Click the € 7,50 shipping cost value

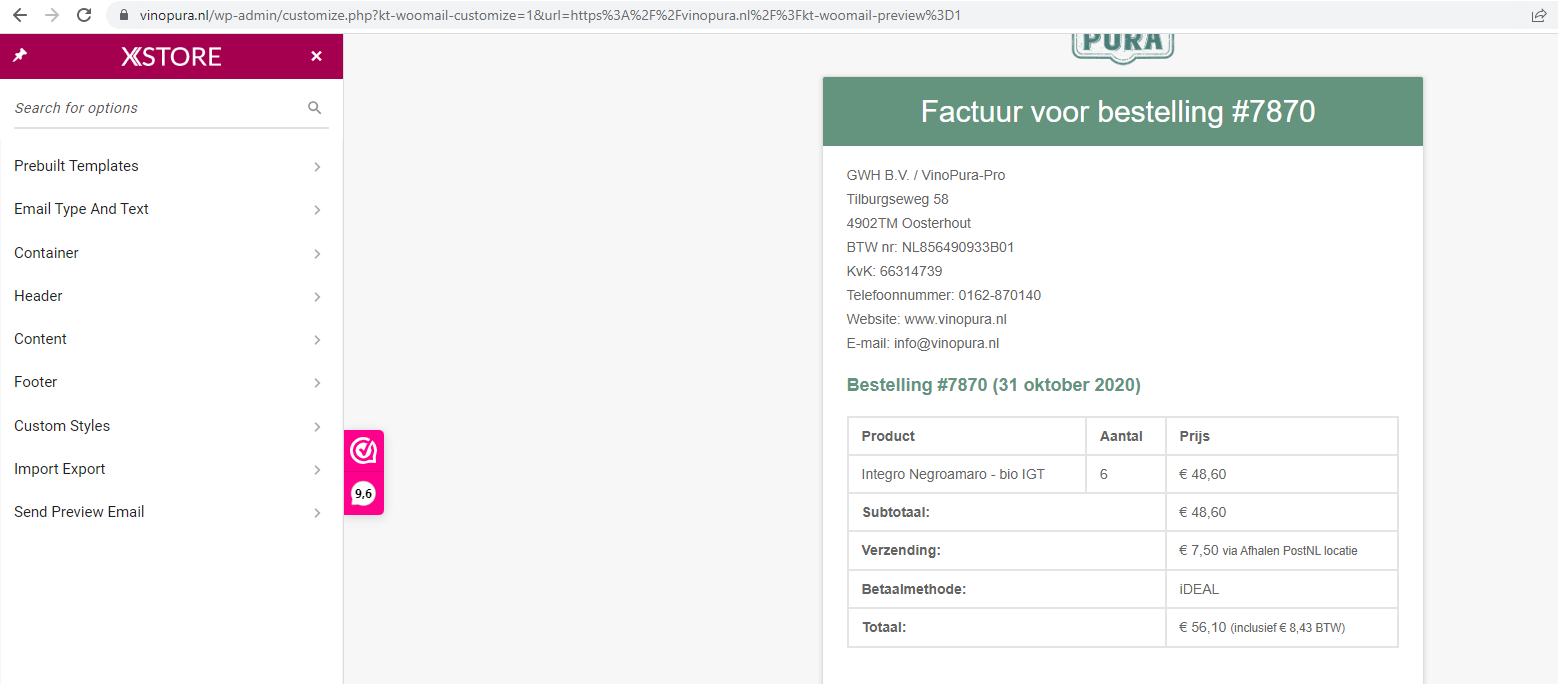click(1198, 550)
